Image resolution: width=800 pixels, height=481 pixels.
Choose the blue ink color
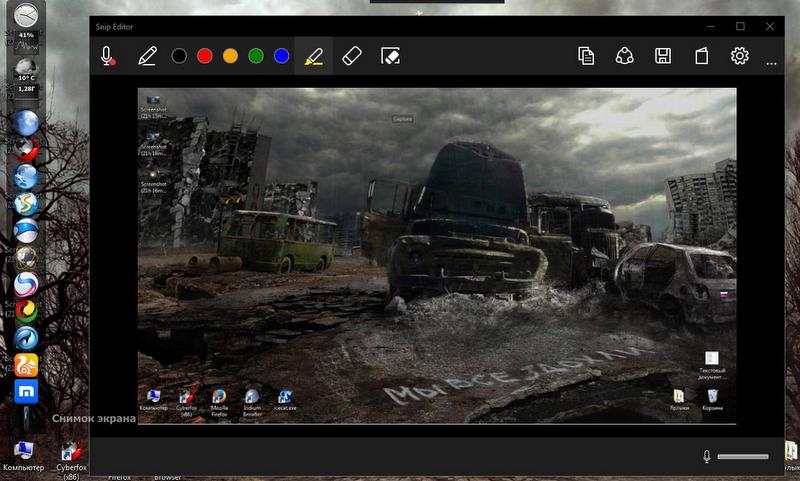tap(281, 56)
